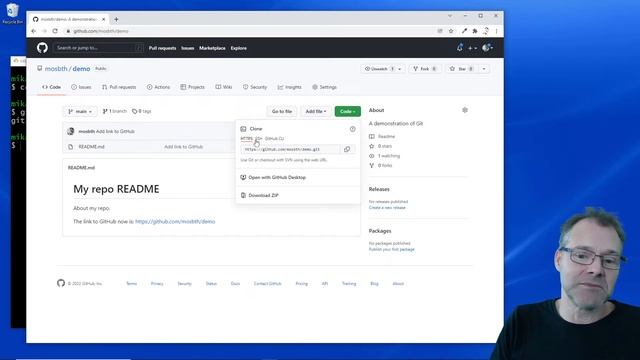Open the Insights repository tab
640x360 pixels.
click(x=289, y=87)
